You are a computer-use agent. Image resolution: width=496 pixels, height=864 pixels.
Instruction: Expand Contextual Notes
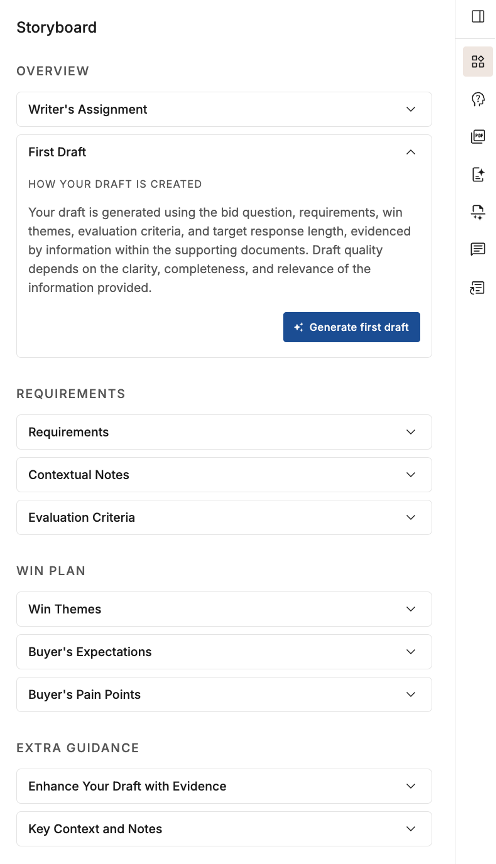[224, 474]
